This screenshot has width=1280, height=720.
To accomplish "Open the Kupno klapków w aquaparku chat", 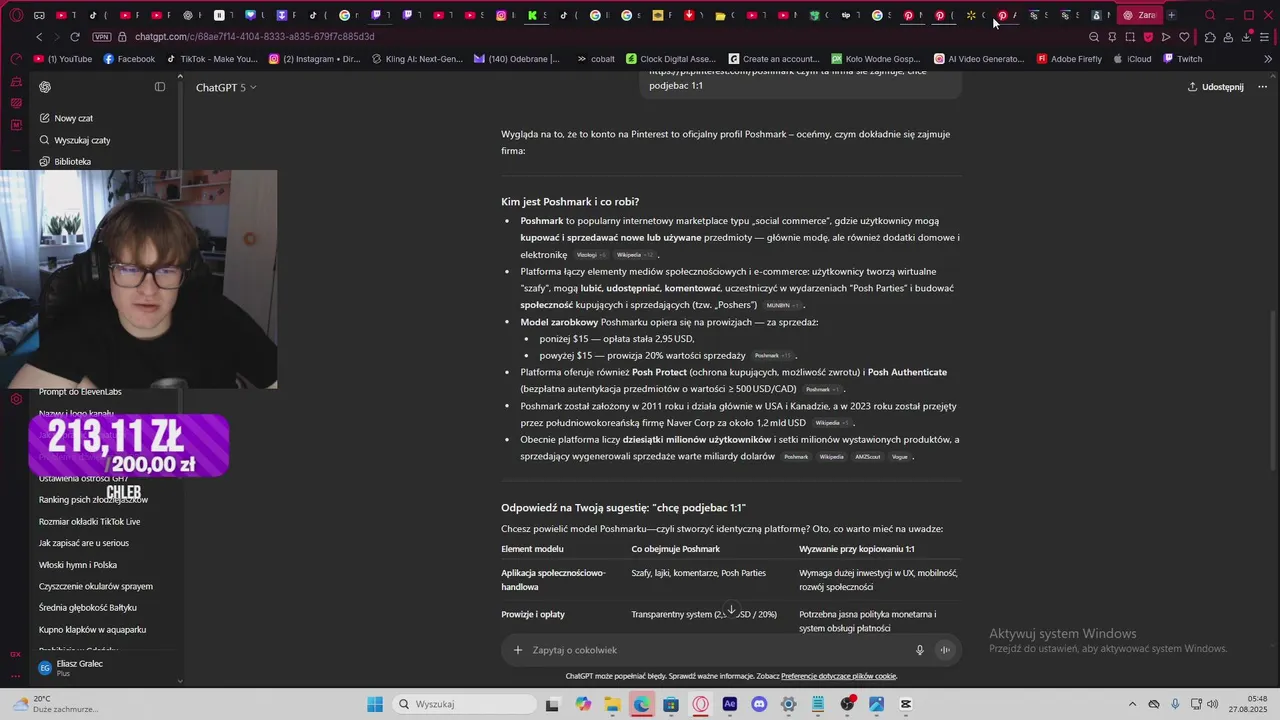I will pos(92,630).
